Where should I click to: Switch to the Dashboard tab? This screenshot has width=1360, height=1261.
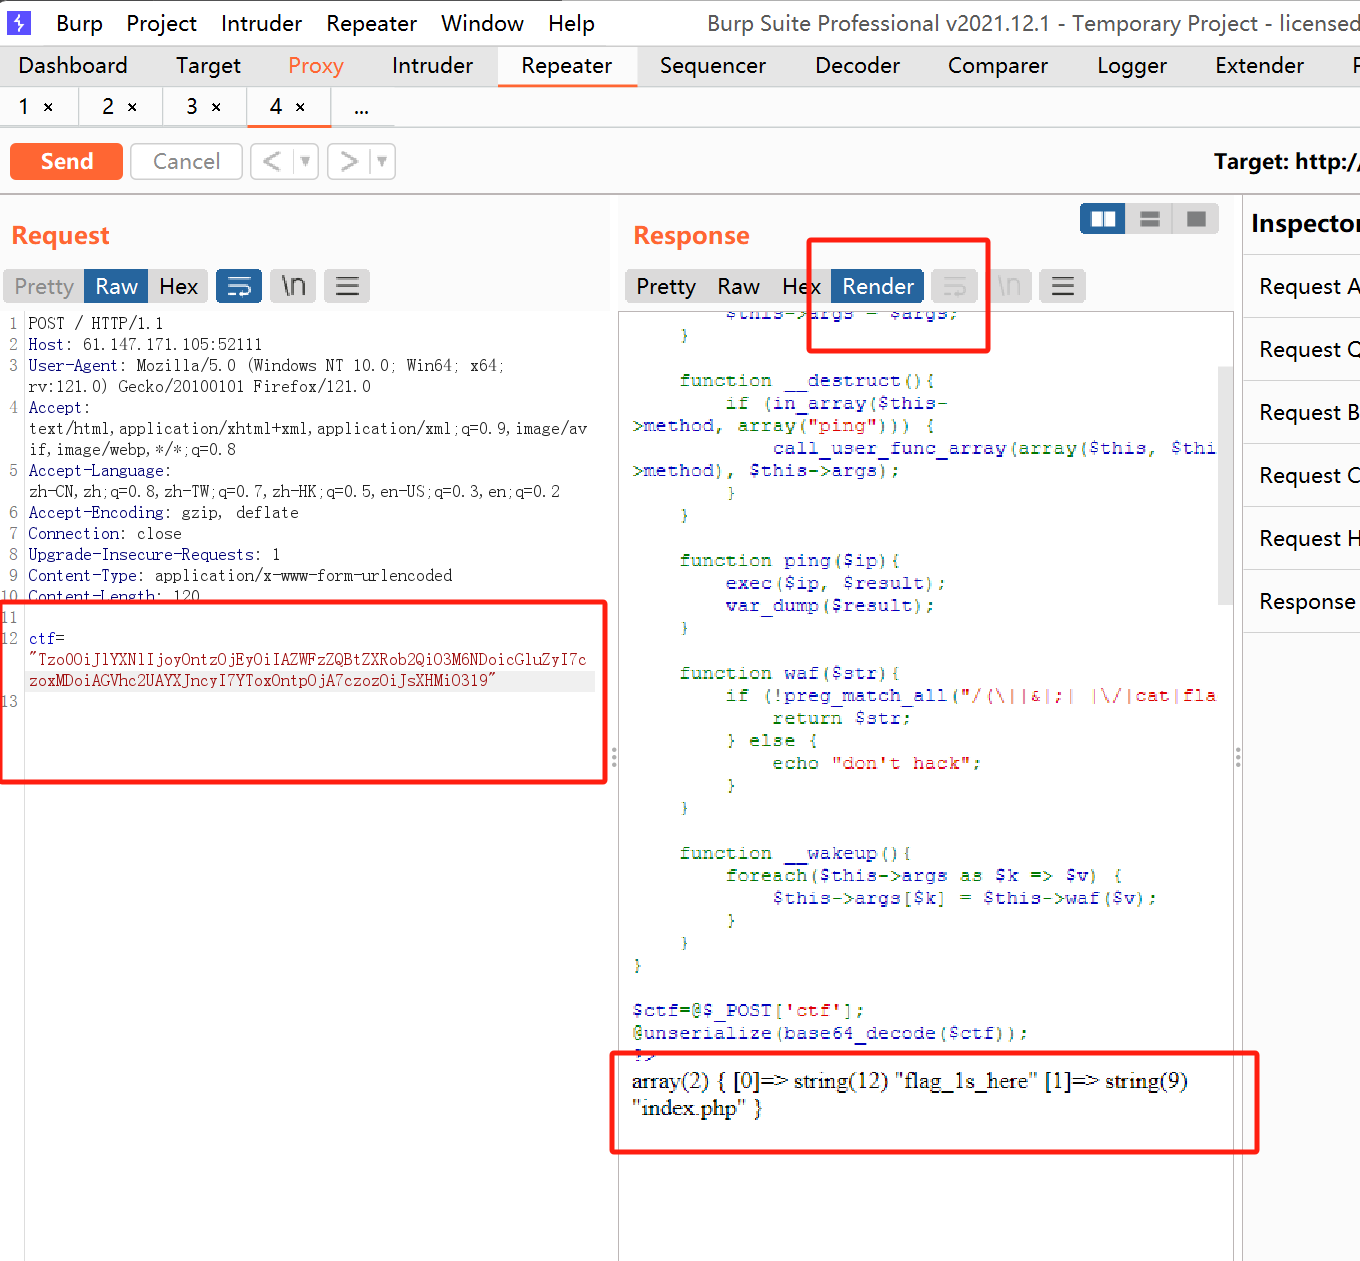[73, 66]
